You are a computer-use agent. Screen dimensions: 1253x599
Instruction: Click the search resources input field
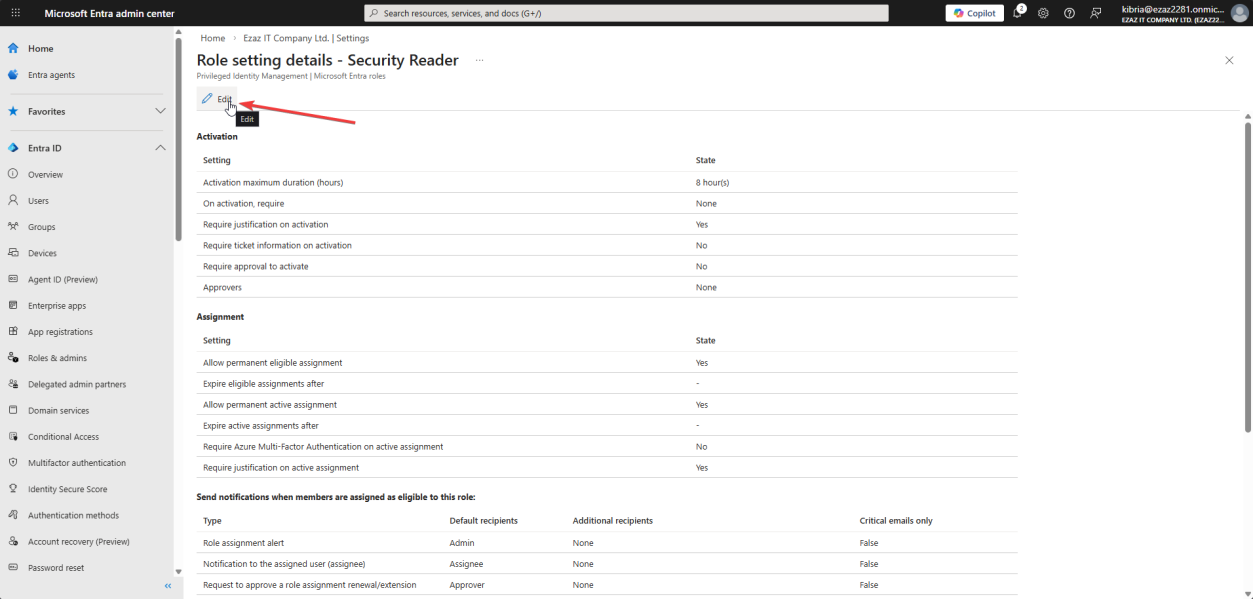click(x=626, y=13)
